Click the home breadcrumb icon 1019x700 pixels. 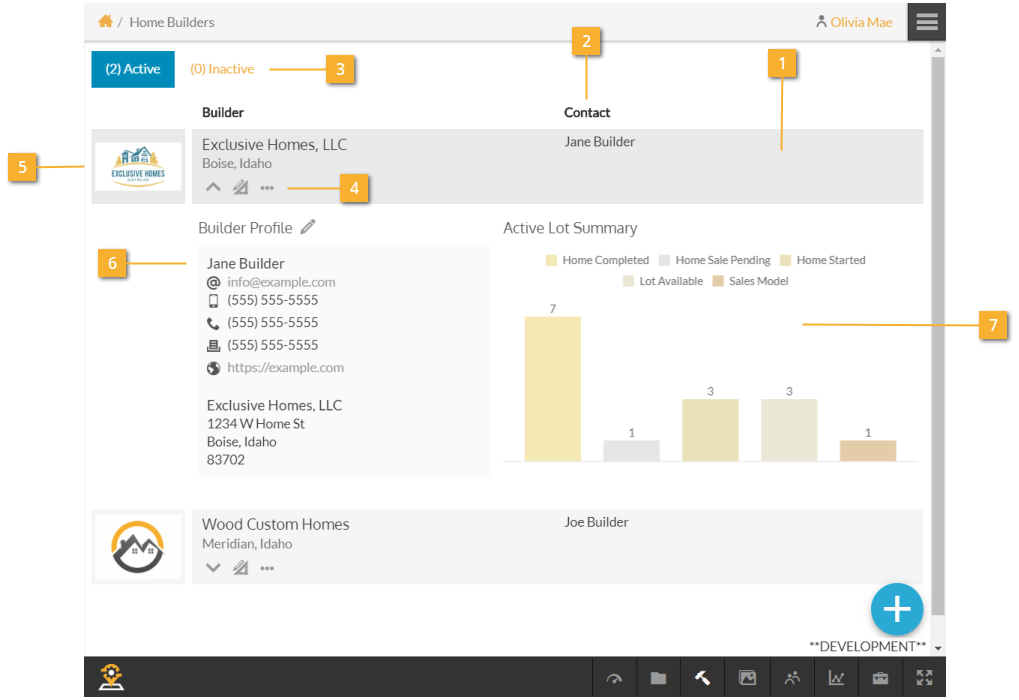(x=105, y=21)
